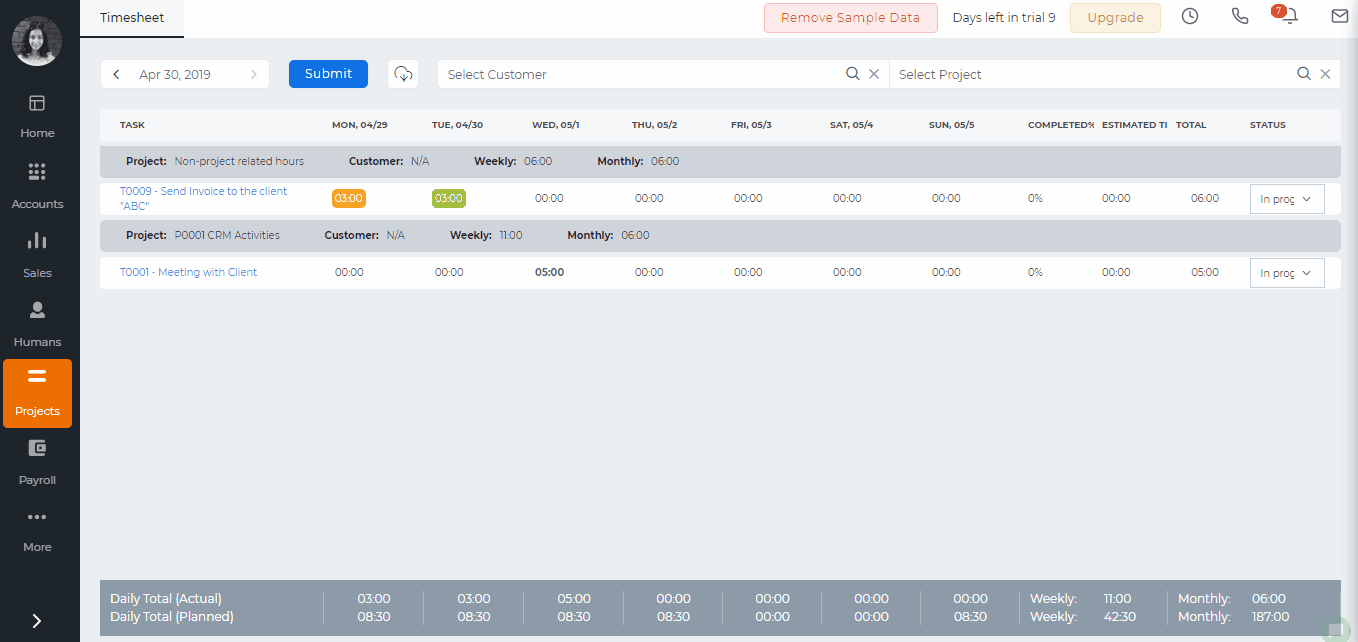Click the TASK column header
The image size is (1358, 642).
click(x=132, y=125)
